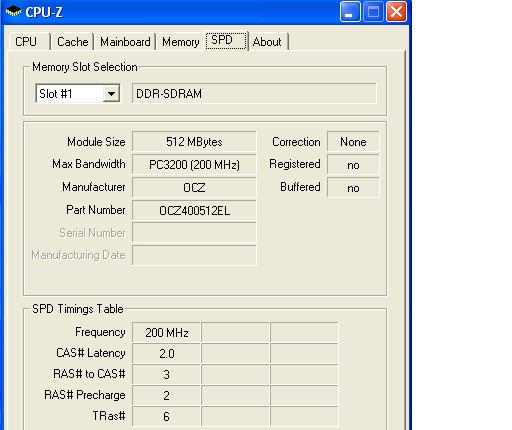Click the Module Size label
The image size is (512, 430).
point(96,142)
